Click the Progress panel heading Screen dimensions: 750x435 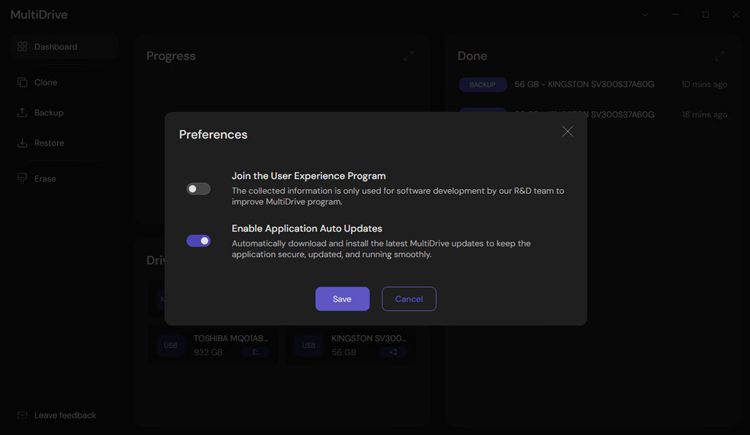[x=171, y=56]
